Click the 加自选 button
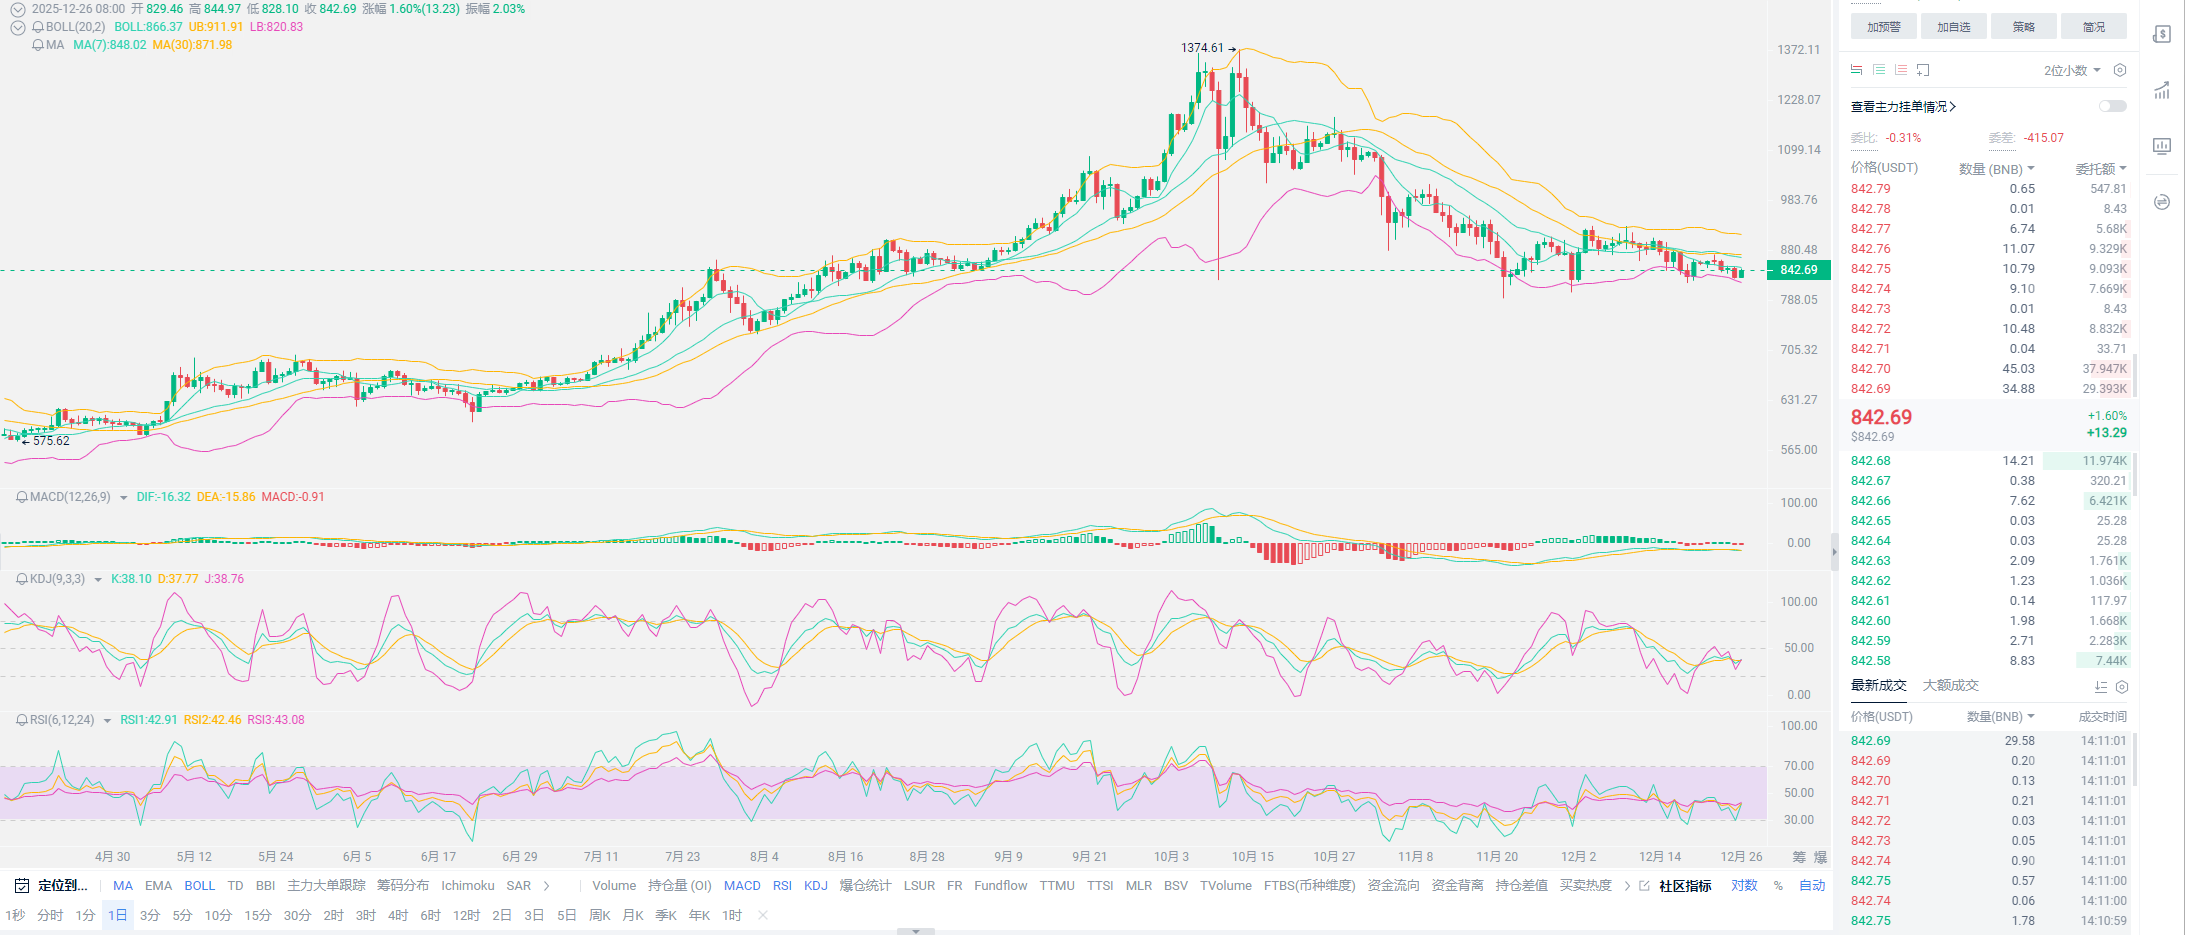The height and width of the screenshot is (935, 2185). (x=1953, y=27)
